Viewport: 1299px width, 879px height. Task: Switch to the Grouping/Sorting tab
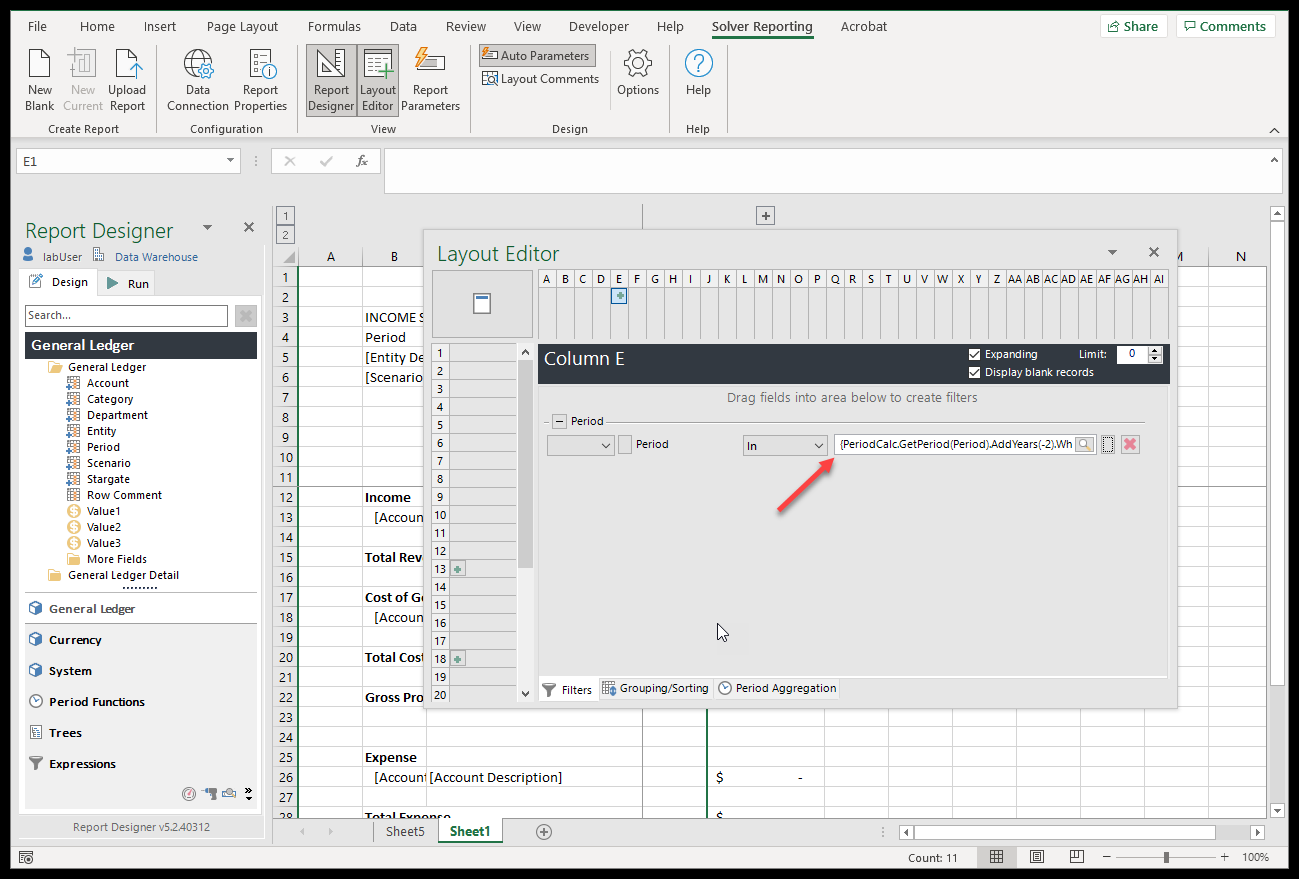click(655, 688)
